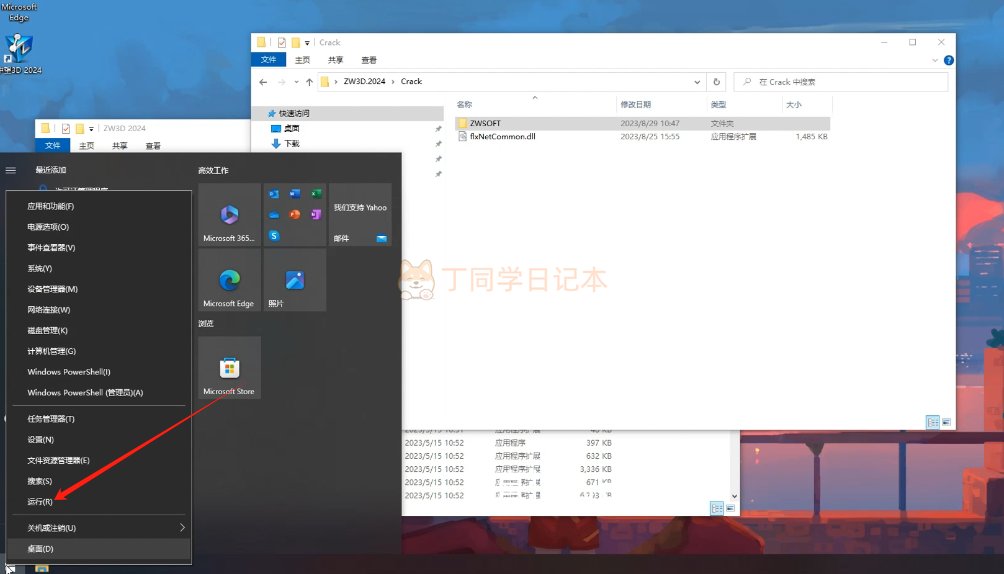Launch the Microsoft Edge tile
This screenshot has height=574, width=1004.
point(229,280)
